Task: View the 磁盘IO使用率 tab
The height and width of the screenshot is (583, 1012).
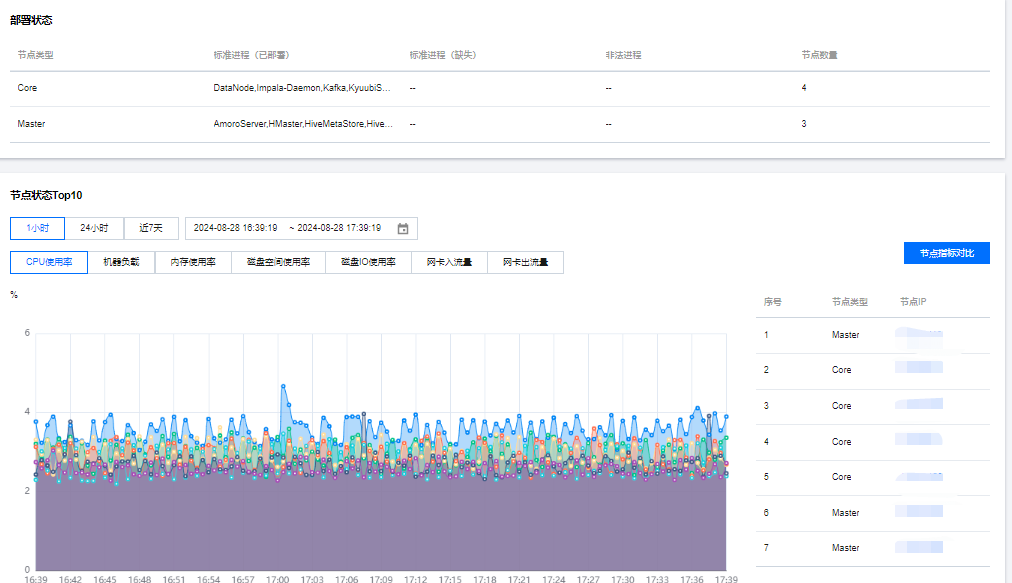Action: 368,262
